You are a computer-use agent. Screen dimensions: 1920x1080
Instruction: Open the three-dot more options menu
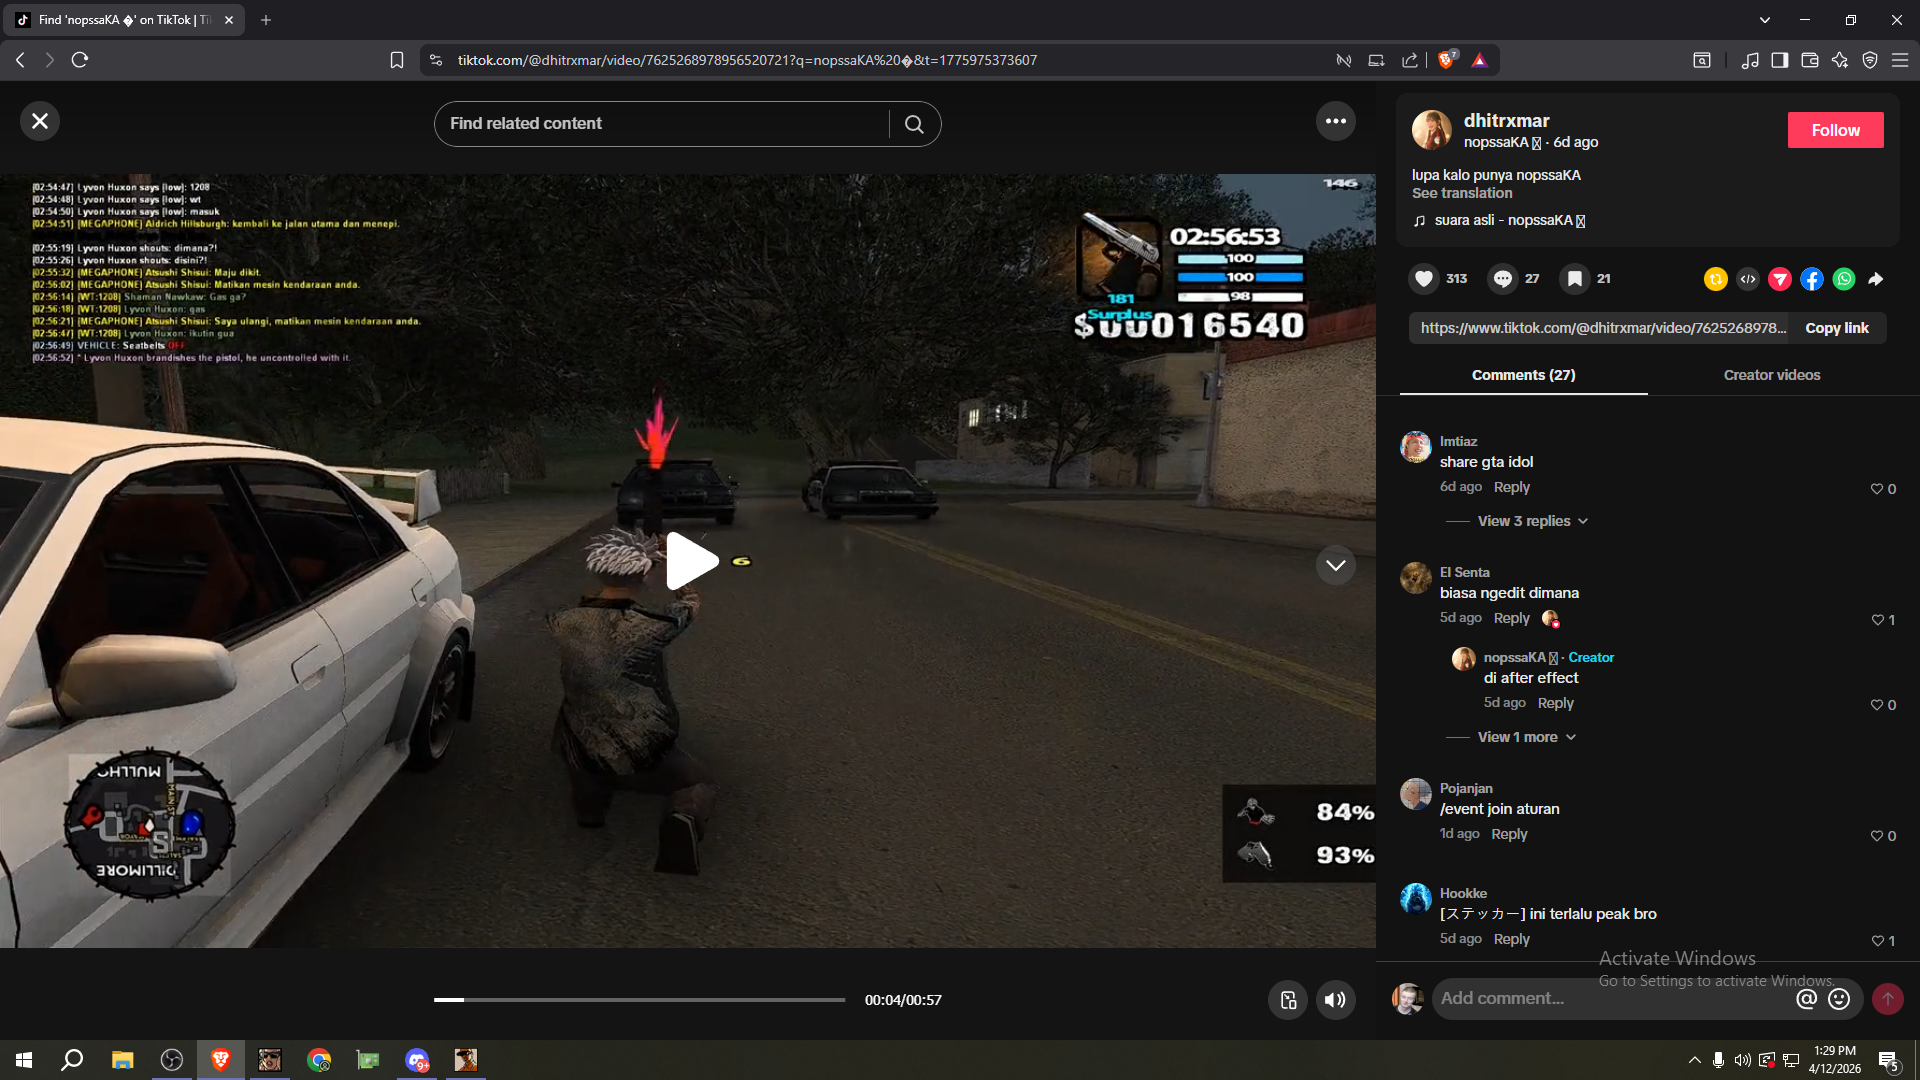coord(1336,121)
